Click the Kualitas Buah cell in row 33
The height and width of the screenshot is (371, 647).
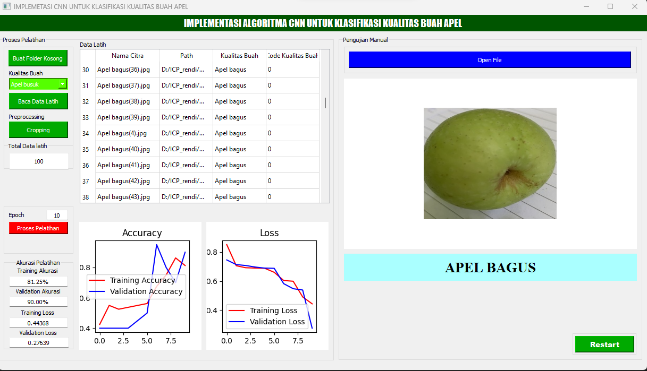click(x=239, y=117)
